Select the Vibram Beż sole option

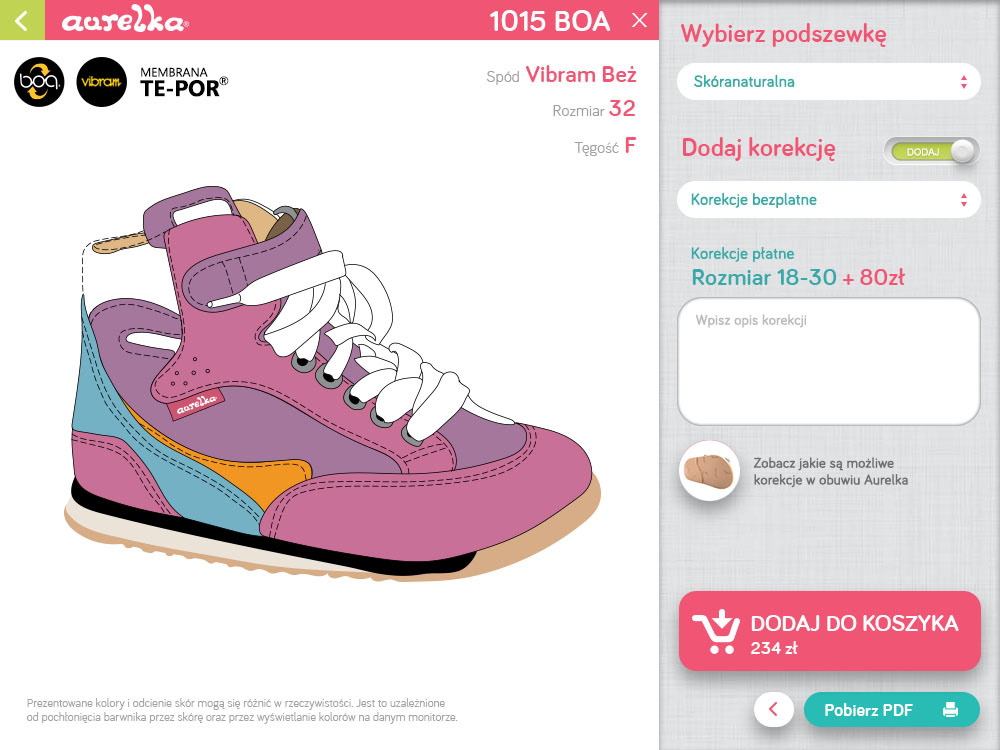point(581,75)
